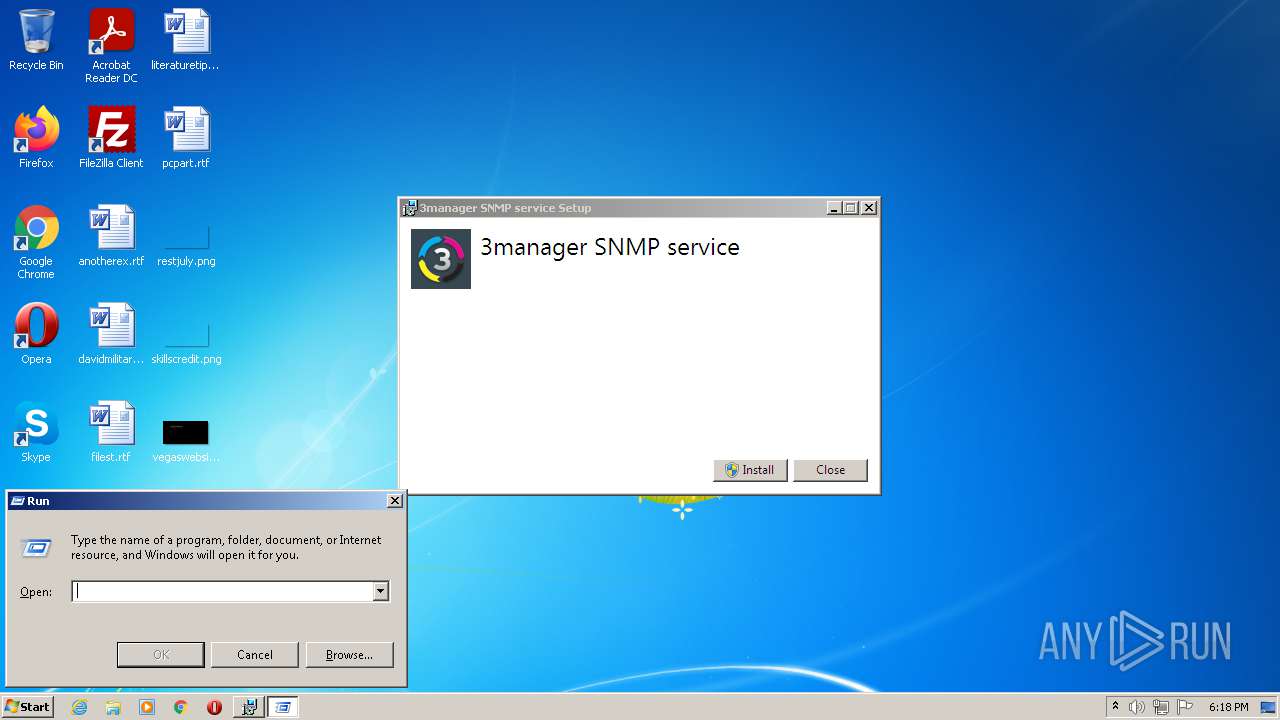Switch to 3manager setup taskbar item
Image resolution: width=1280 pixels, height=720 pixels.
(249, 707)
